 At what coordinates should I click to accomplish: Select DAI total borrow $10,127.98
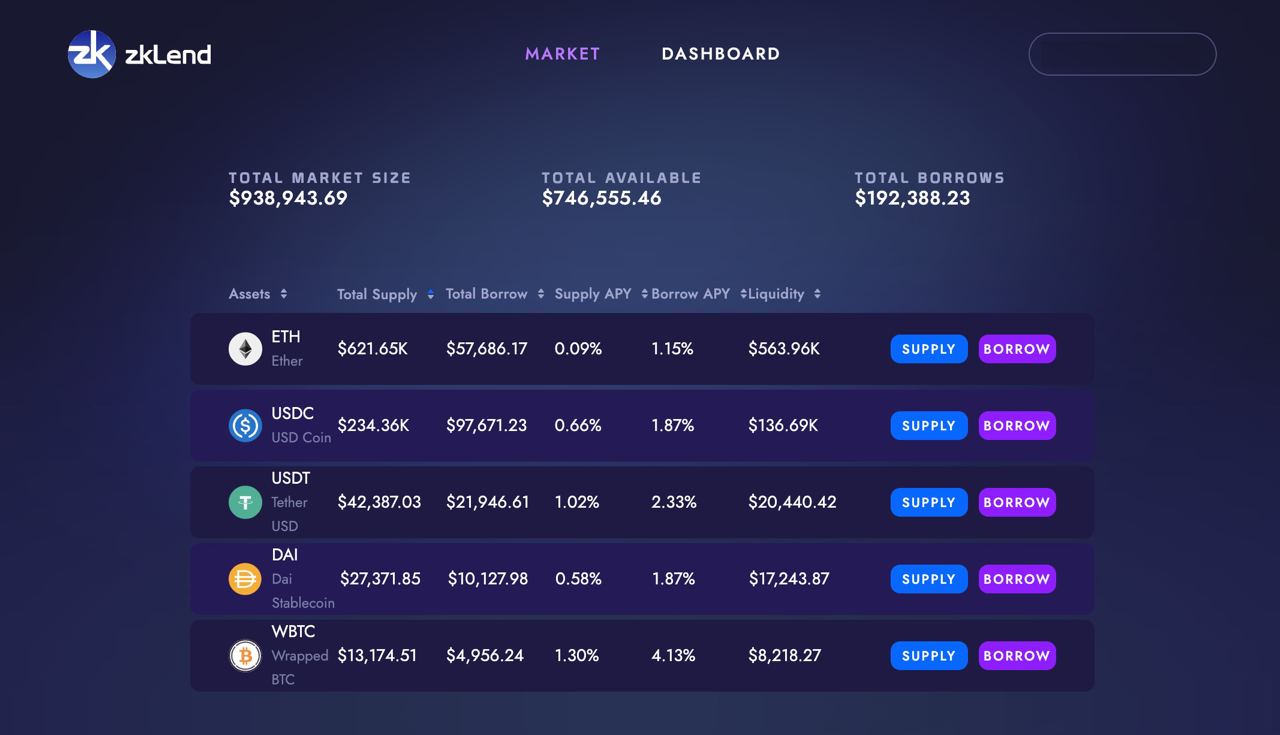pos(488,578)
